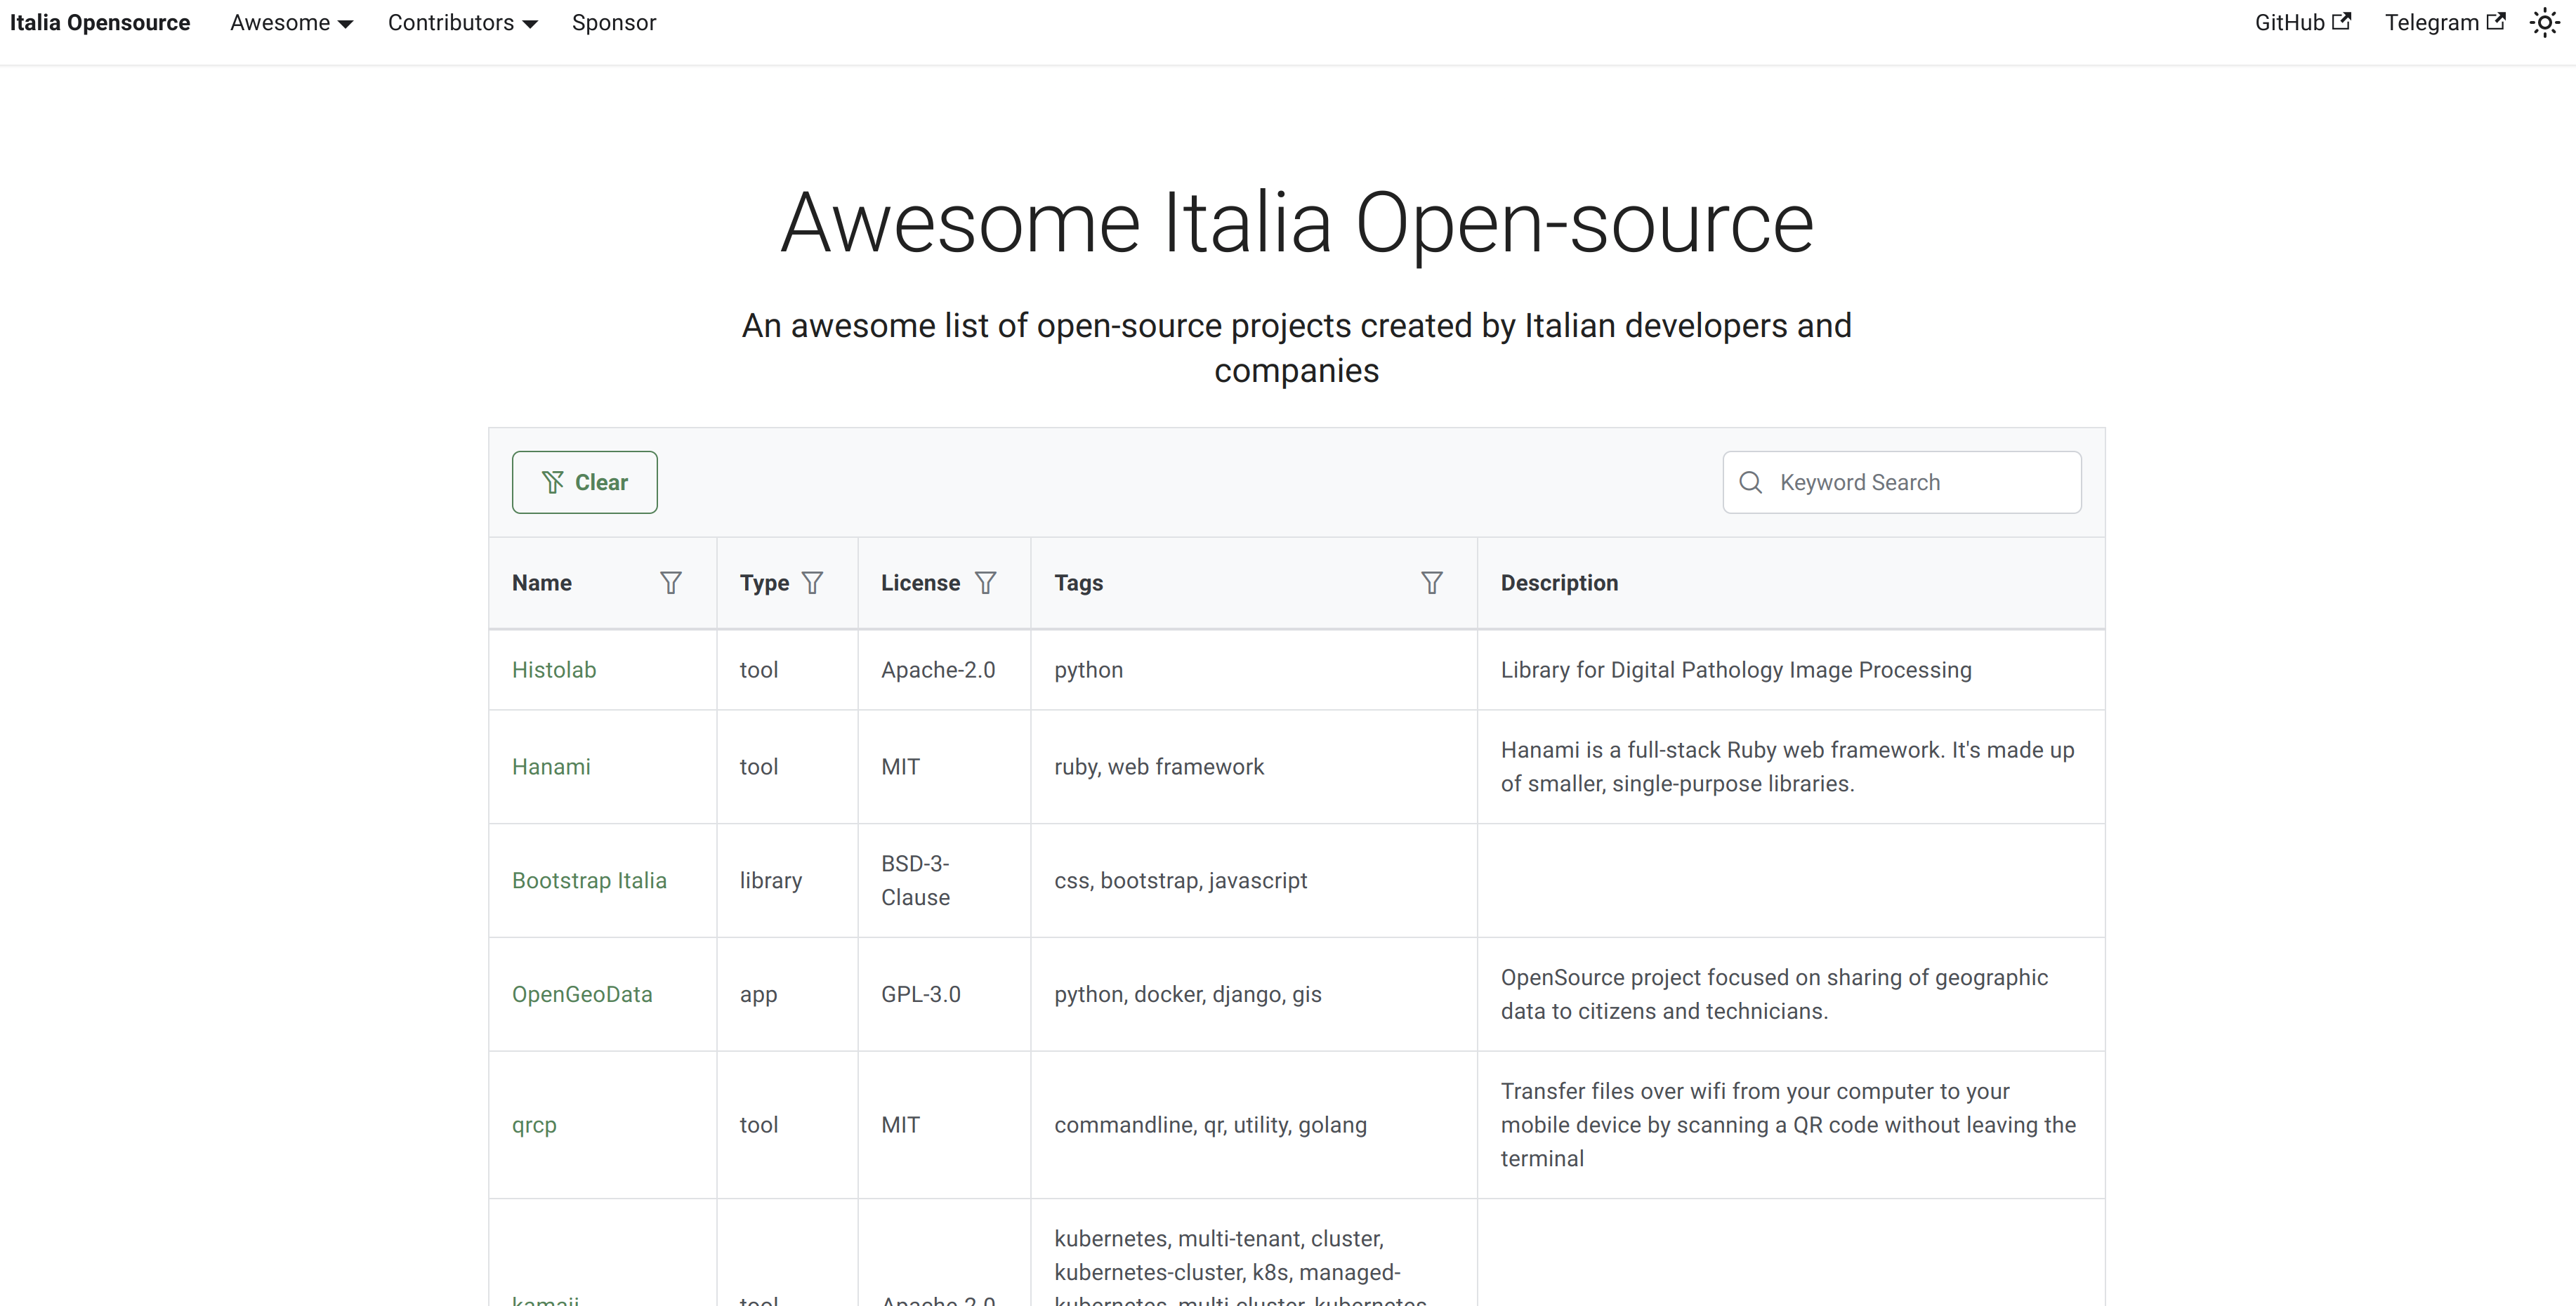Image resolution: width=2576 pixels, height=1306 pixels.
Task: Click the OpenGeoData geographic data description
Action: click(1774, 995)
